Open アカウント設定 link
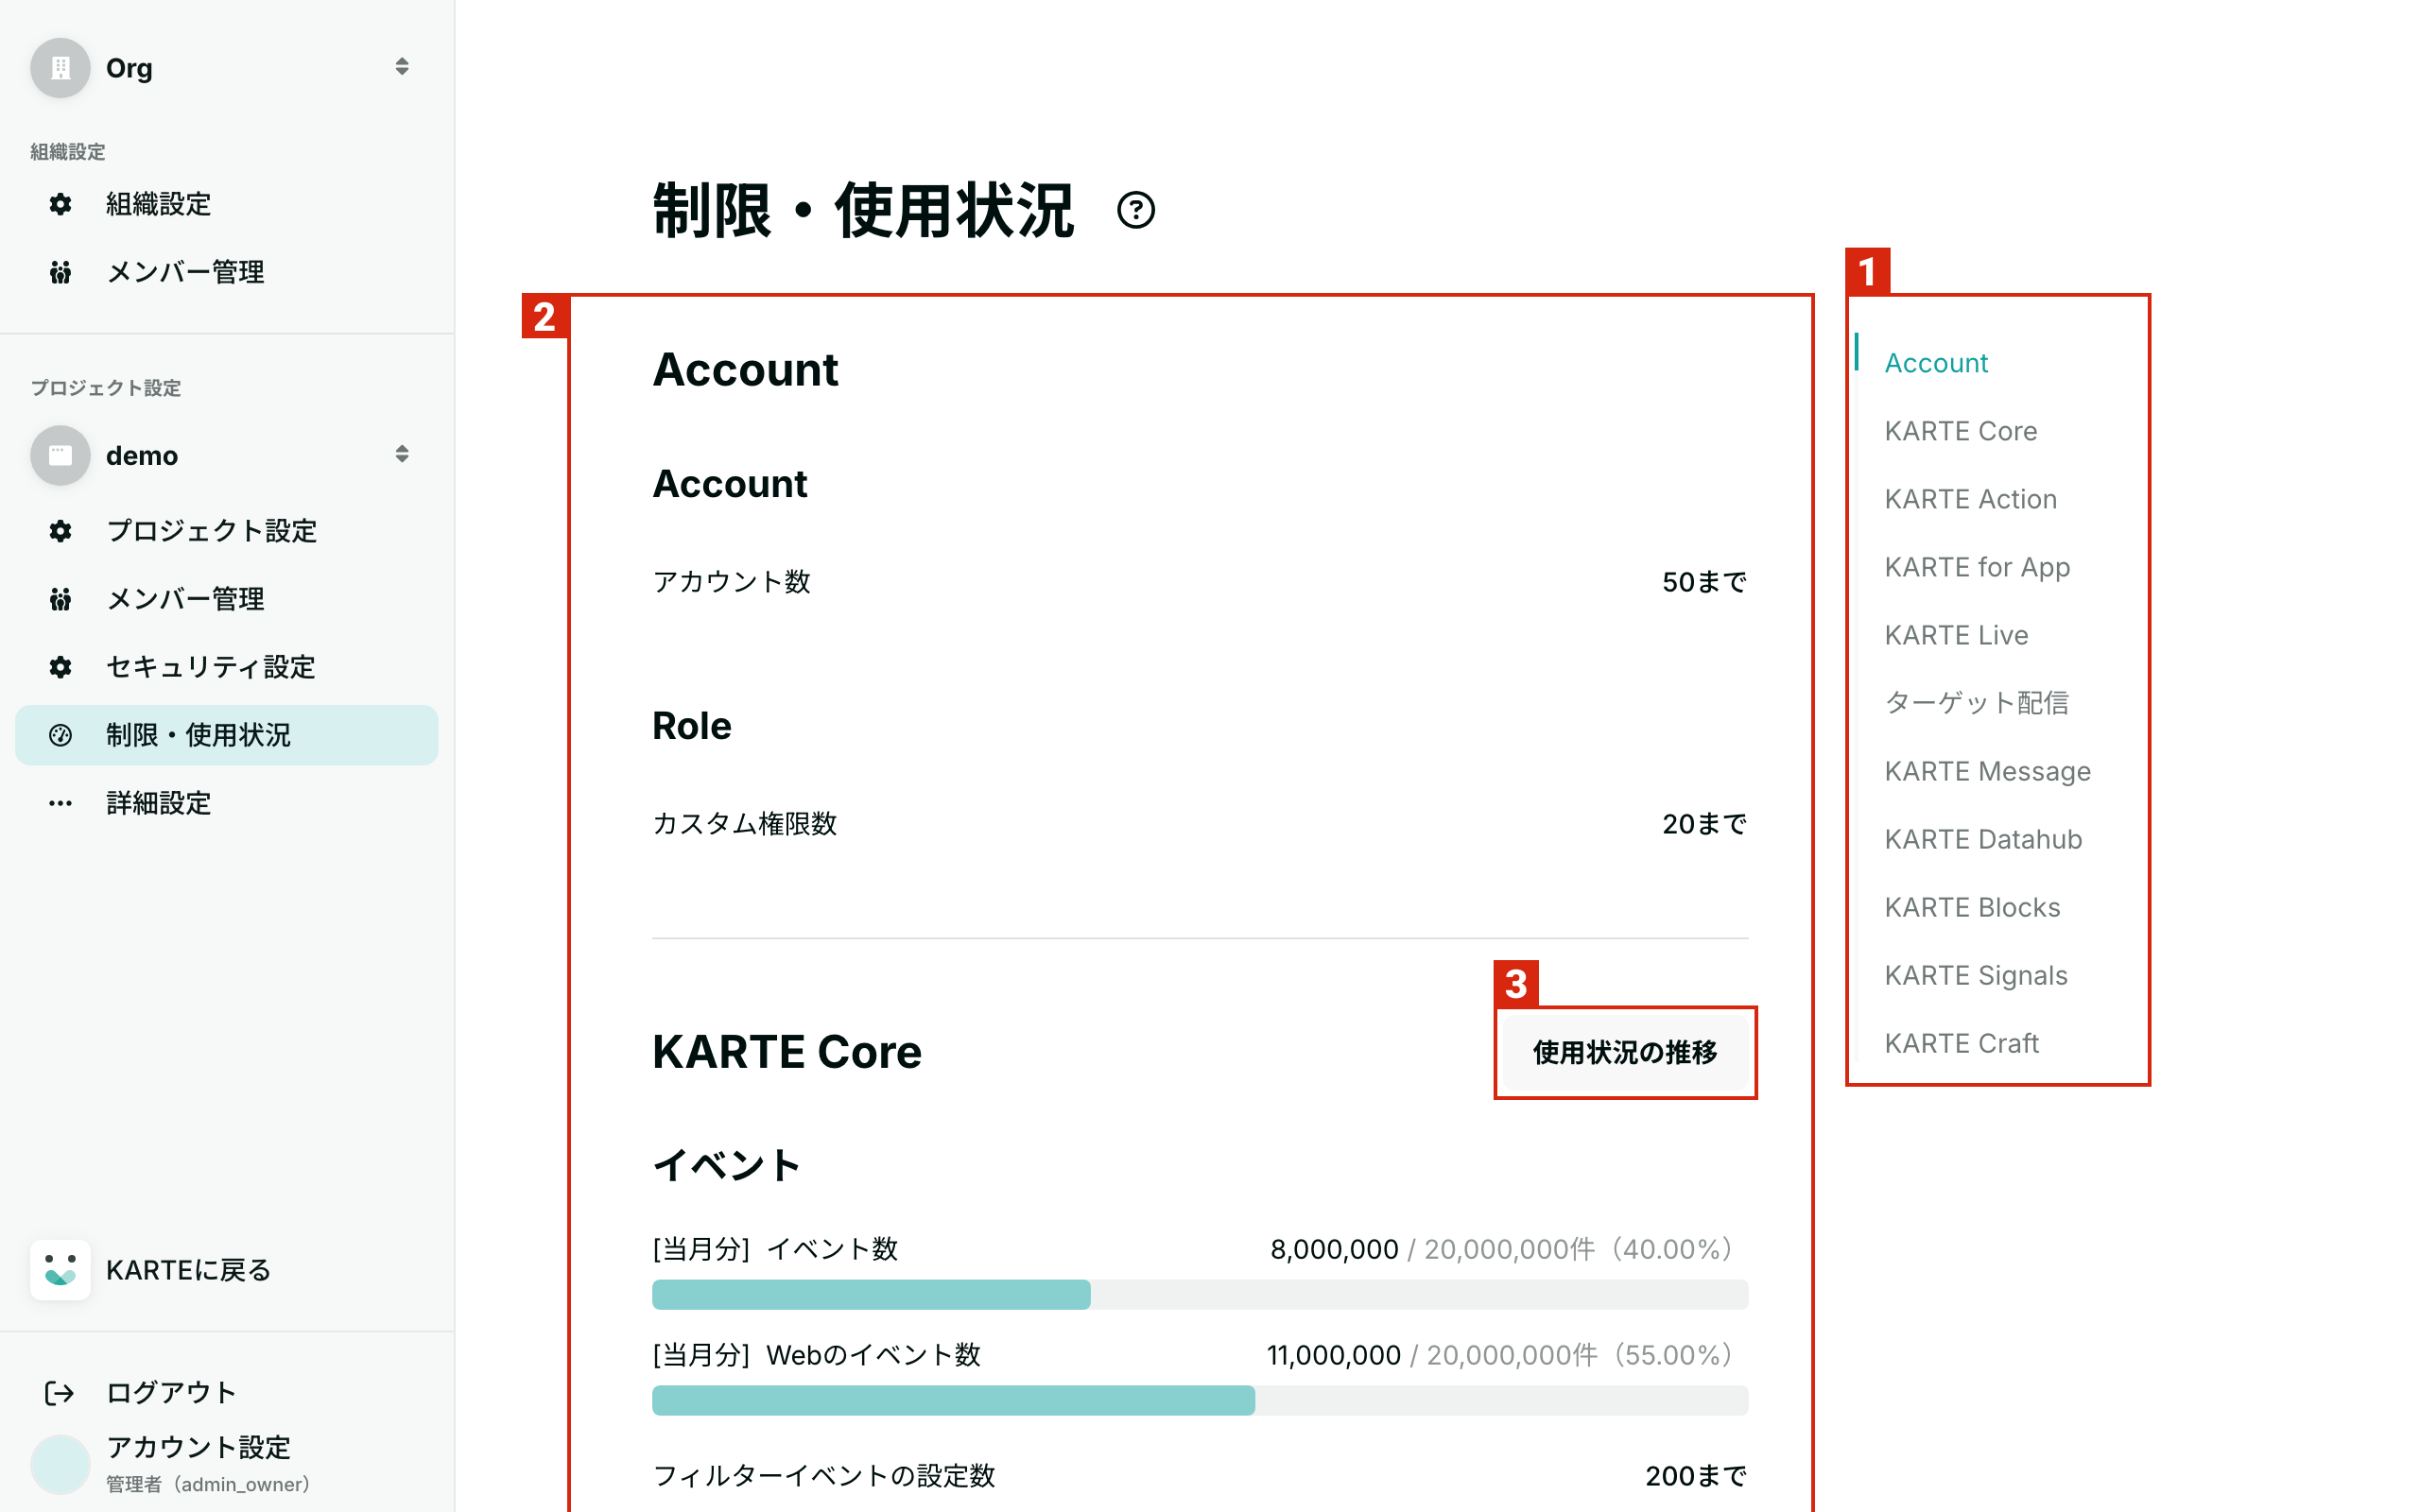 click(198, 1447)
